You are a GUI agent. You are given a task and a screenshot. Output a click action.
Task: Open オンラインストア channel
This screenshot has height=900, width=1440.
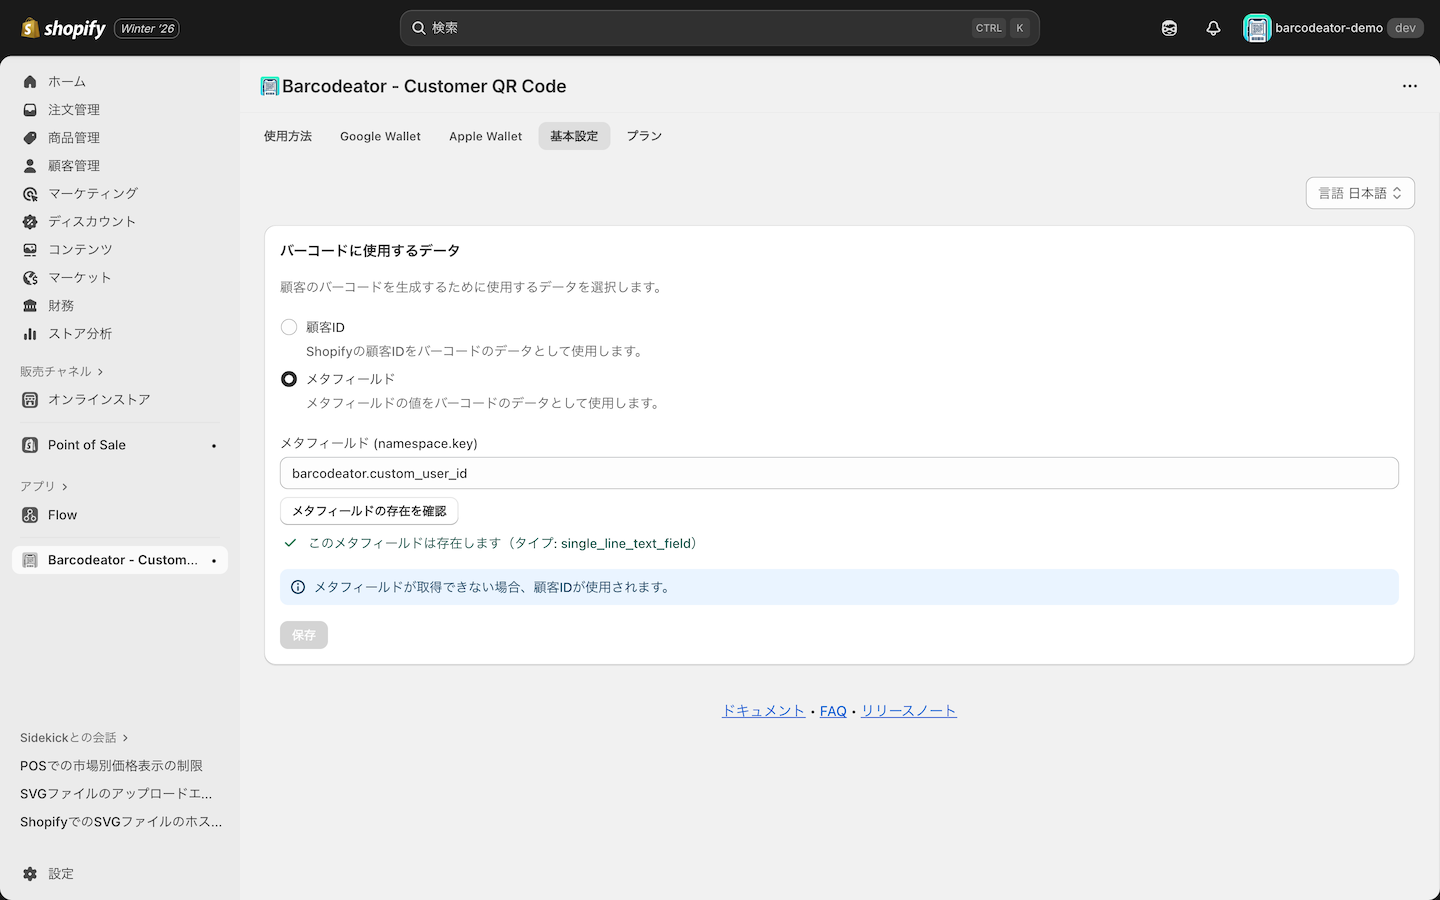click(97, 398)
